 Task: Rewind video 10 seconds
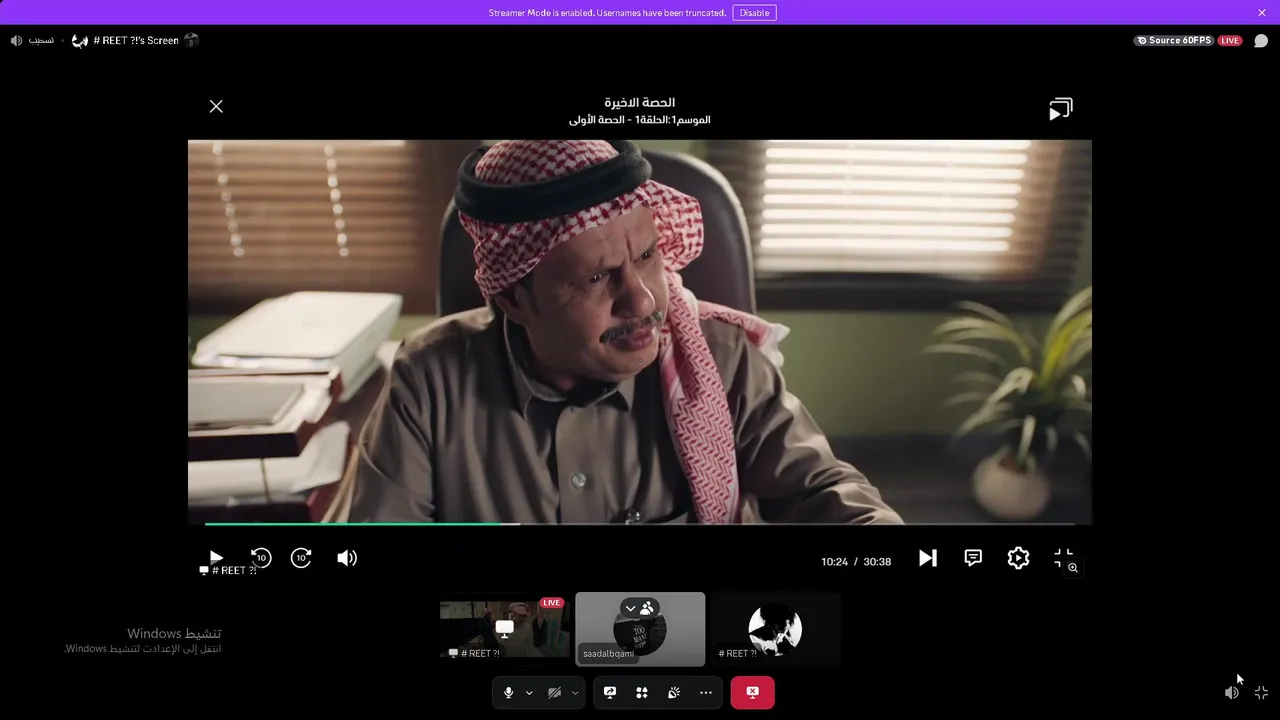pyautogui.click(x=261, y=558)
